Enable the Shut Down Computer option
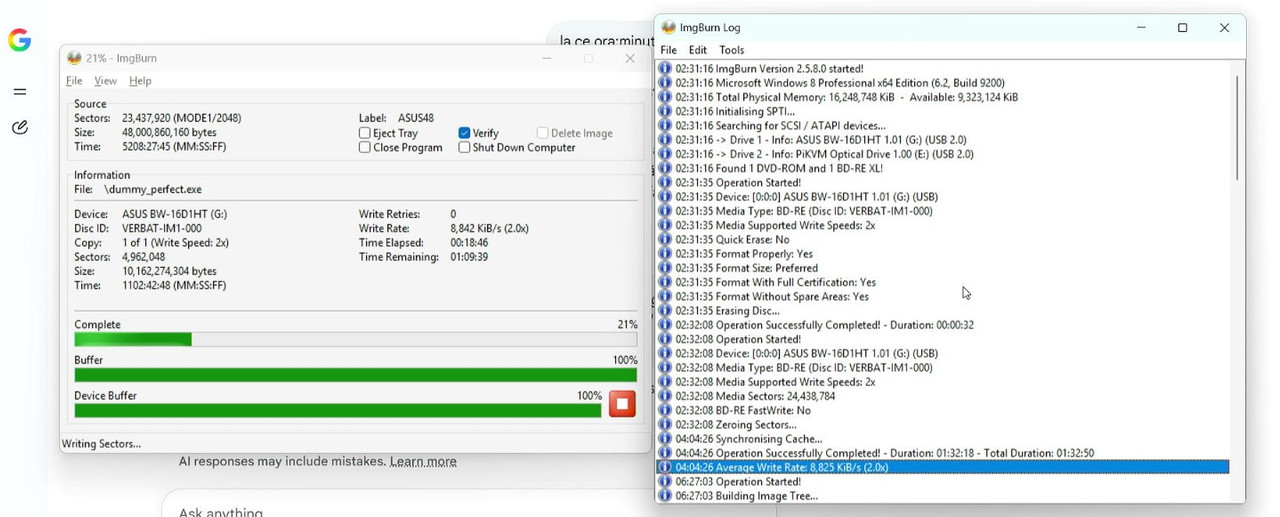1280x517 pixels. point(465,147)
